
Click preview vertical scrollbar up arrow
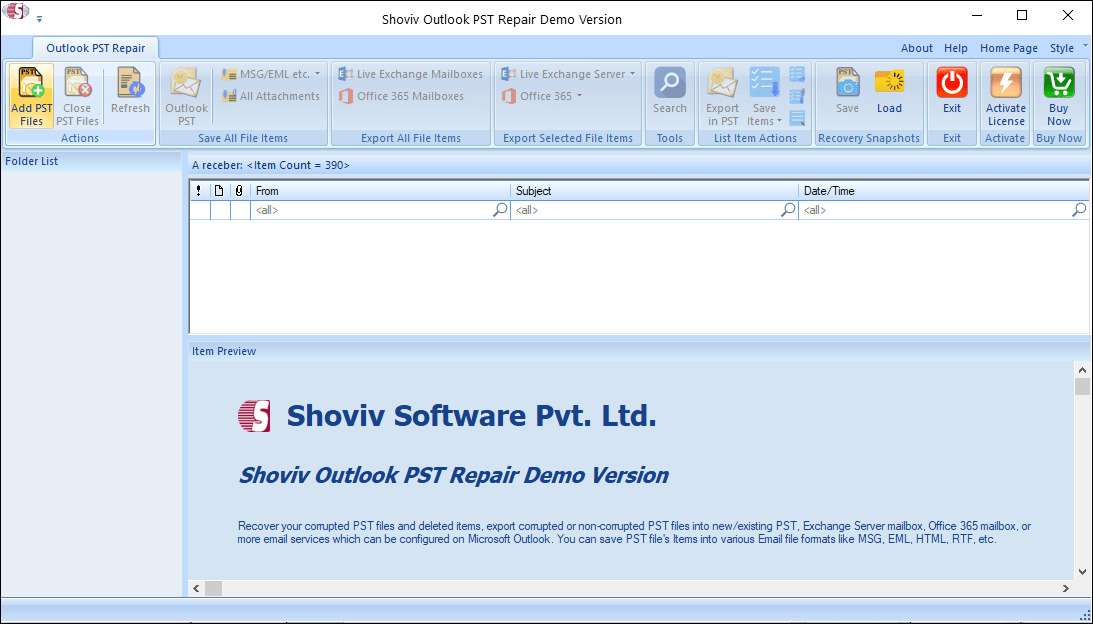[x=1082, y=370]
